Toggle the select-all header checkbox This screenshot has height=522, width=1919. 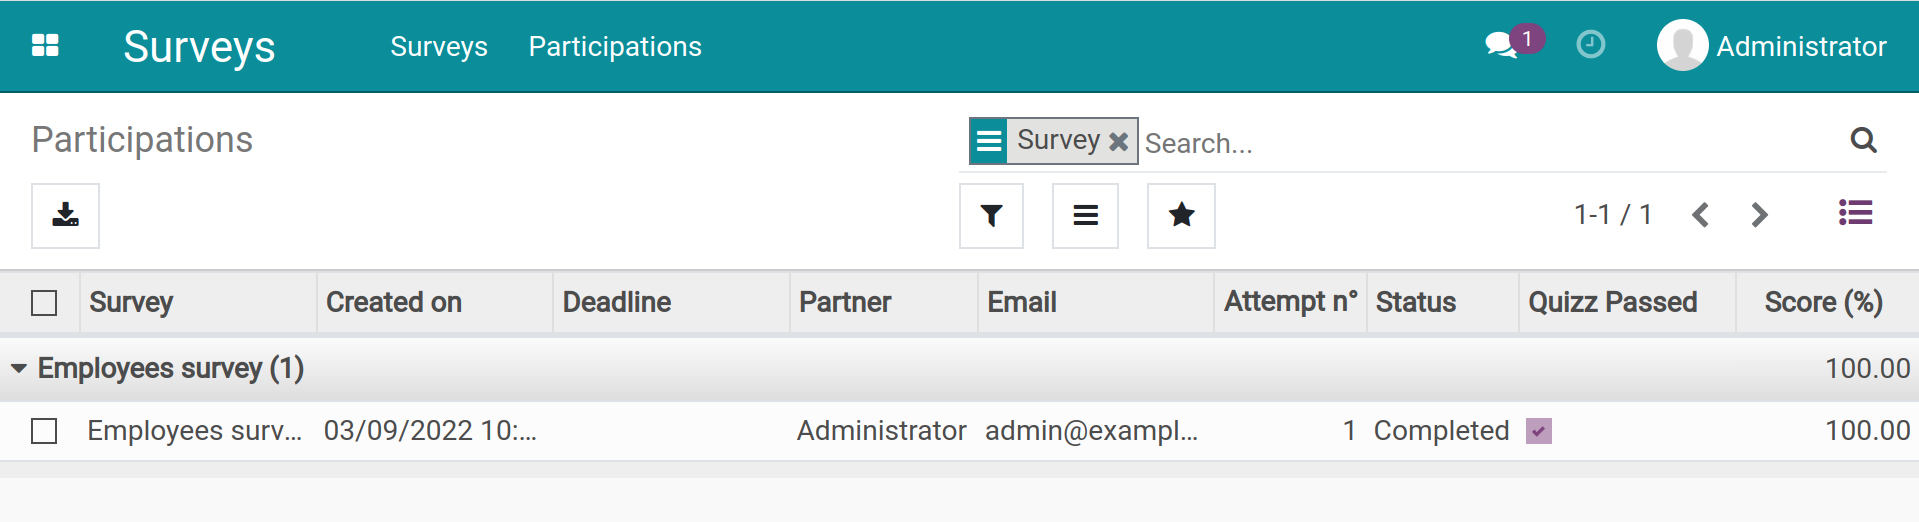44,303
